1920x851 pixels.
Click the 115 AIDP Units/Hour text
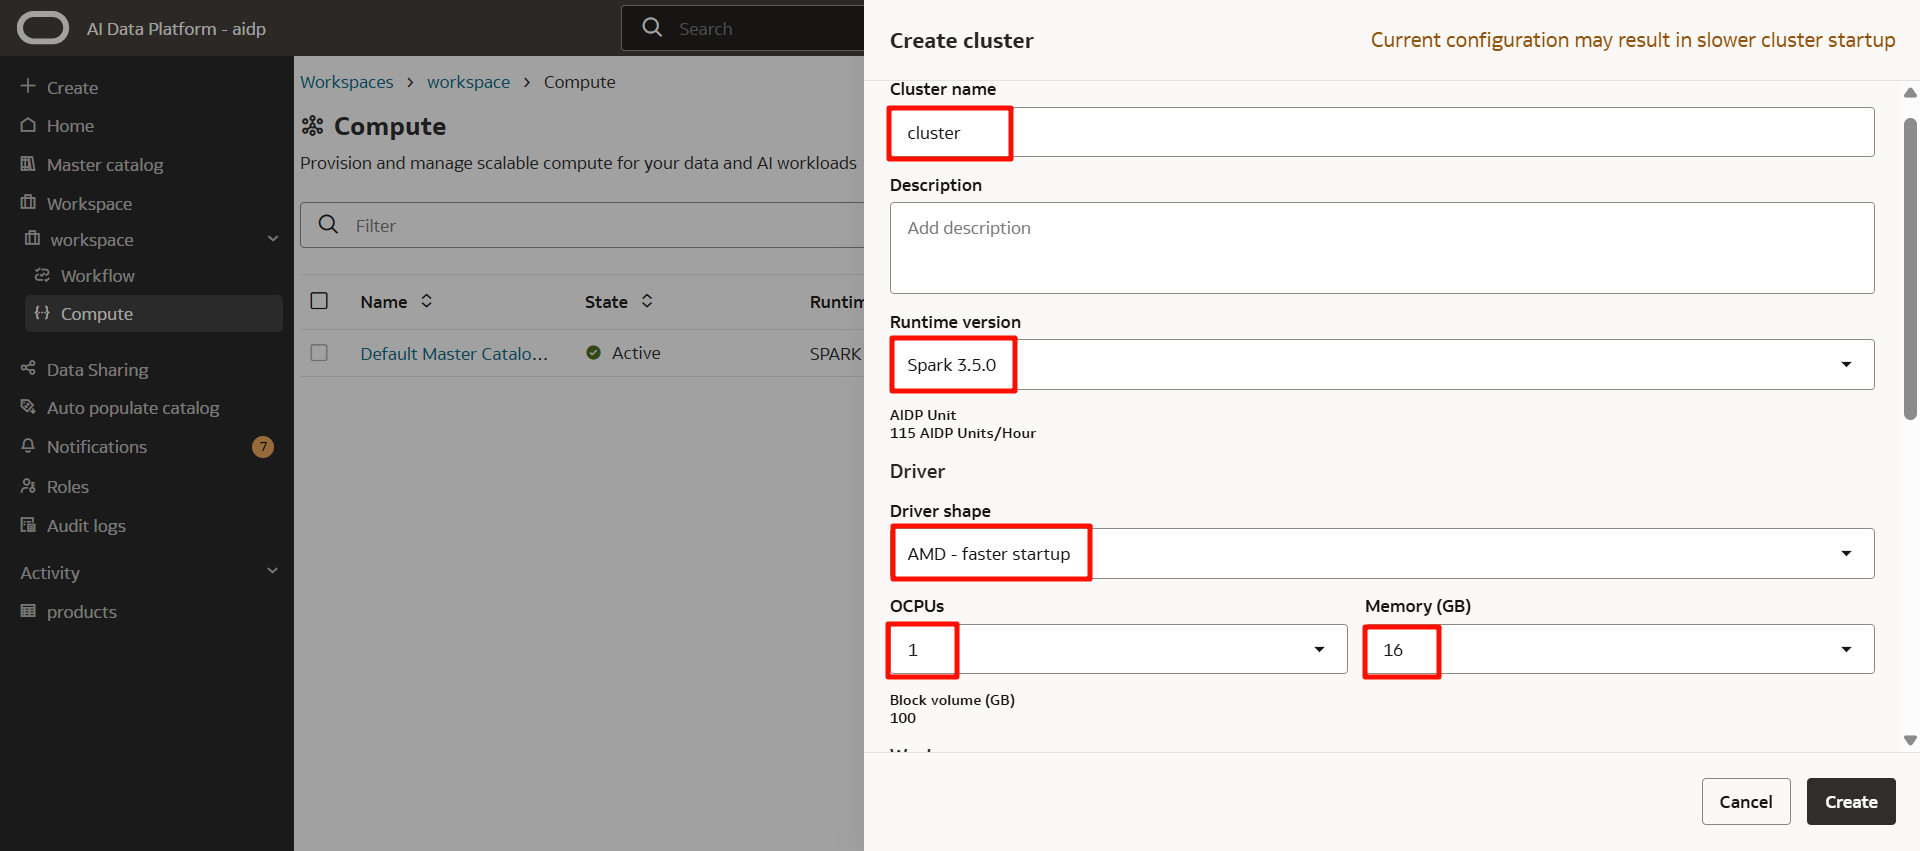(x=963, y=433)
